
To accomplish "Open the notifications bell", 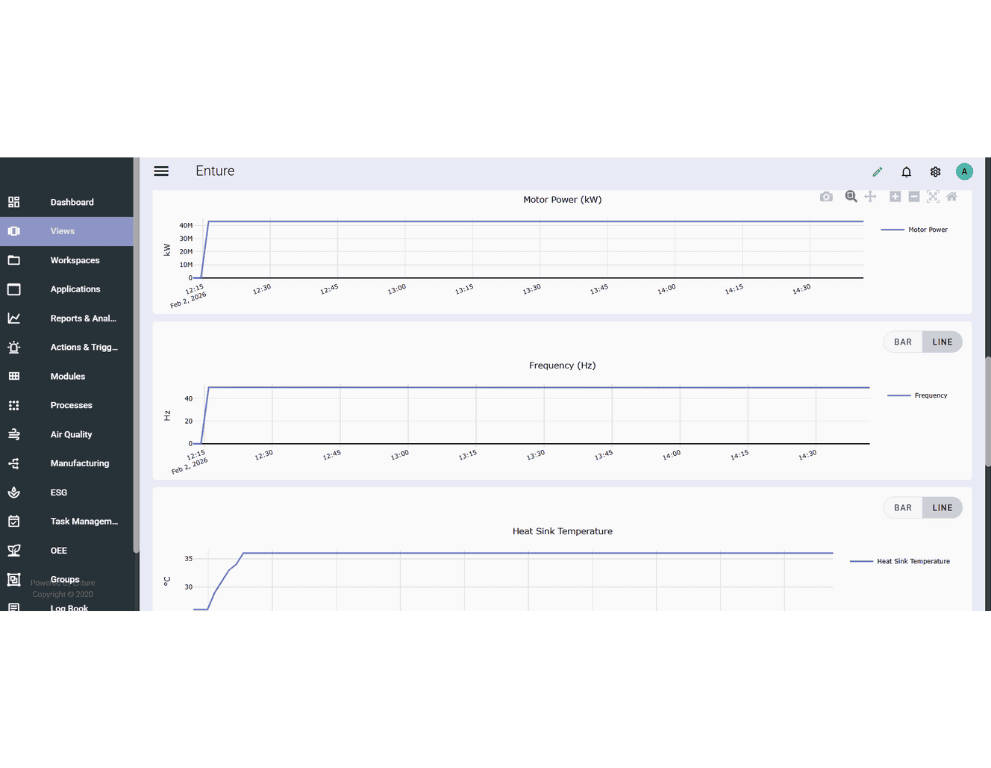I will click(x=906, y=172).
